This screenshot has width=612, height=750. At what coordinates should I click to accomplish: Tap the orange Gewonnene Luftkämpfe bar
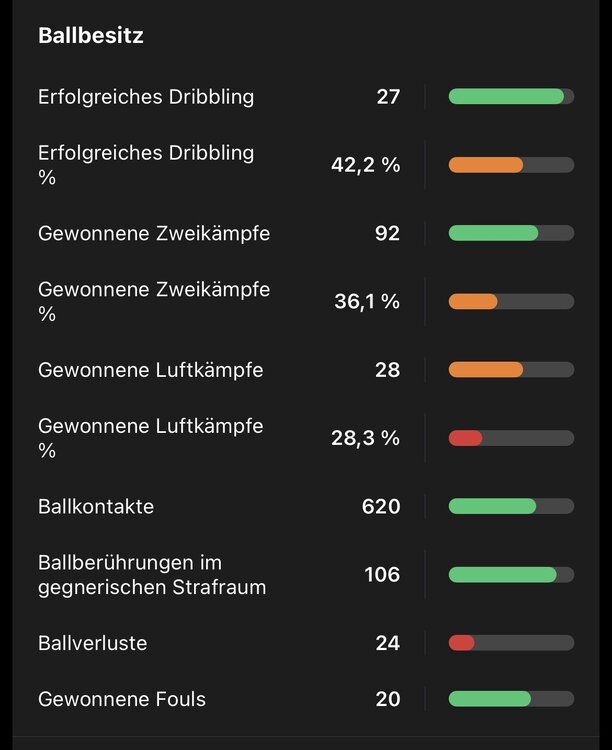511,370
